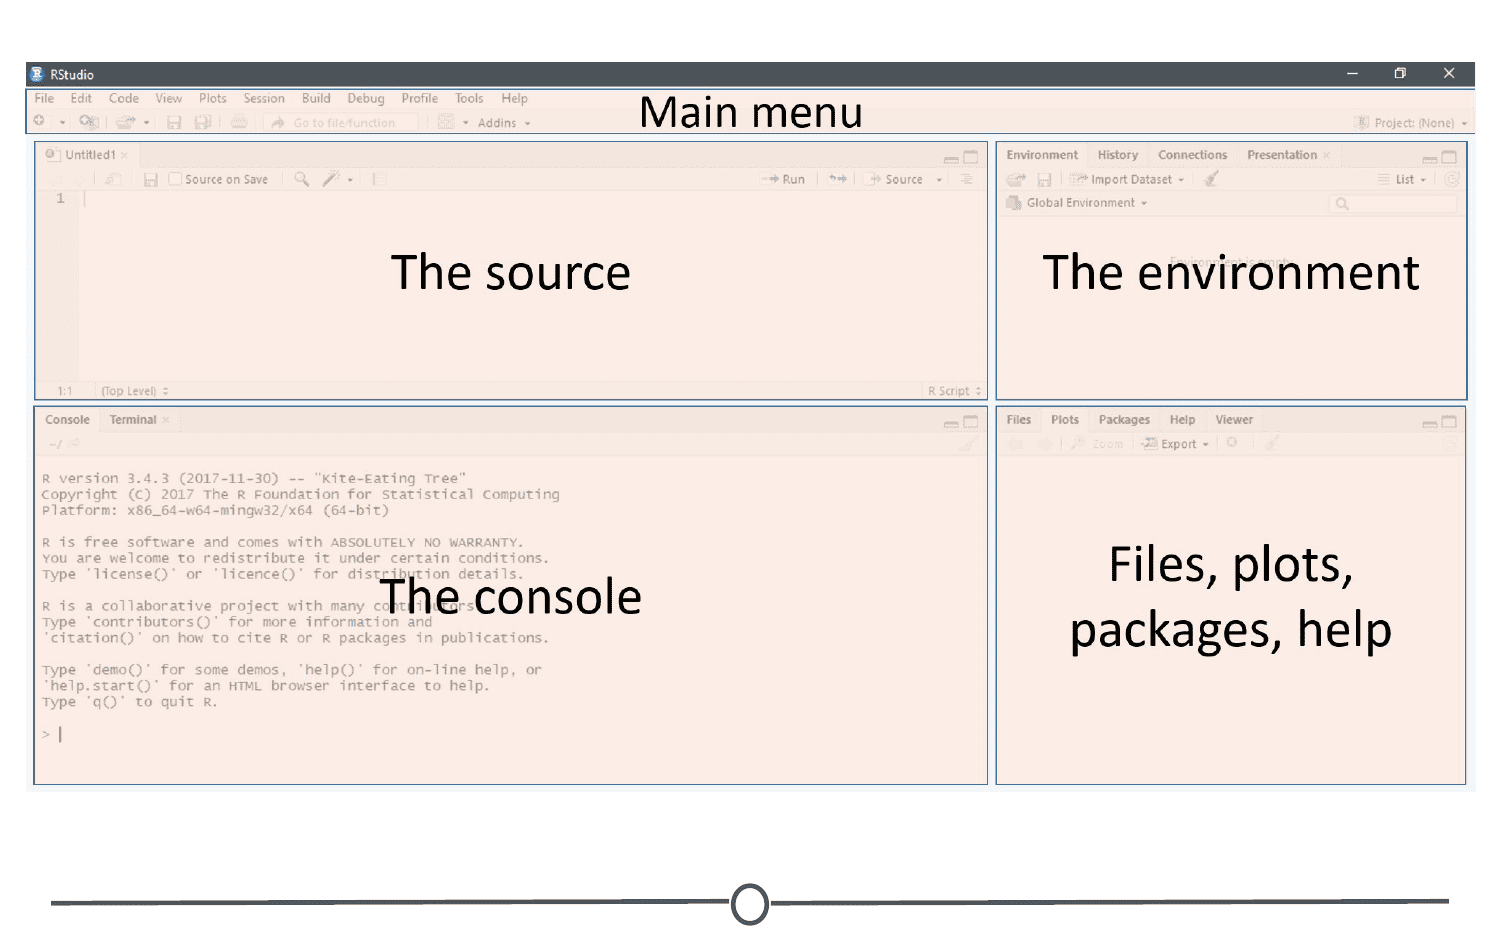Open the Tools menu
The image size is (1500, 938).
(469, 98)
